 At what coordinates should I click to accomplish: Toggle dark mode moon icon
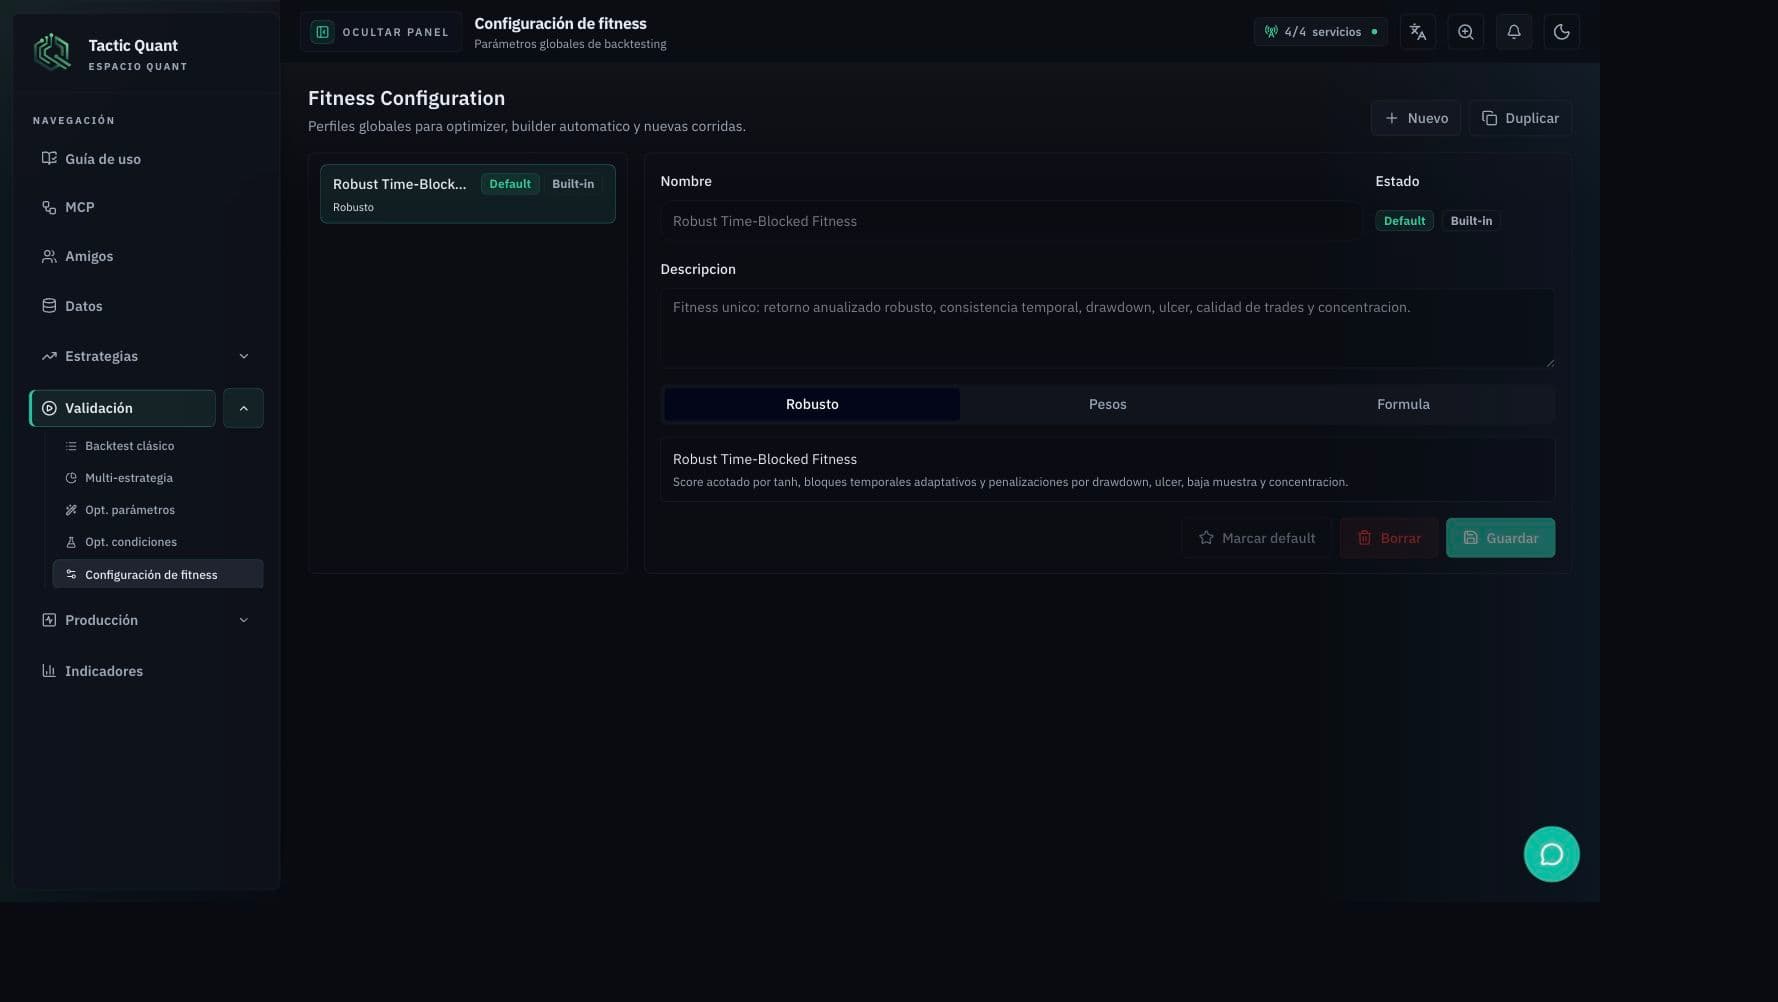[x=1561, y=32]
